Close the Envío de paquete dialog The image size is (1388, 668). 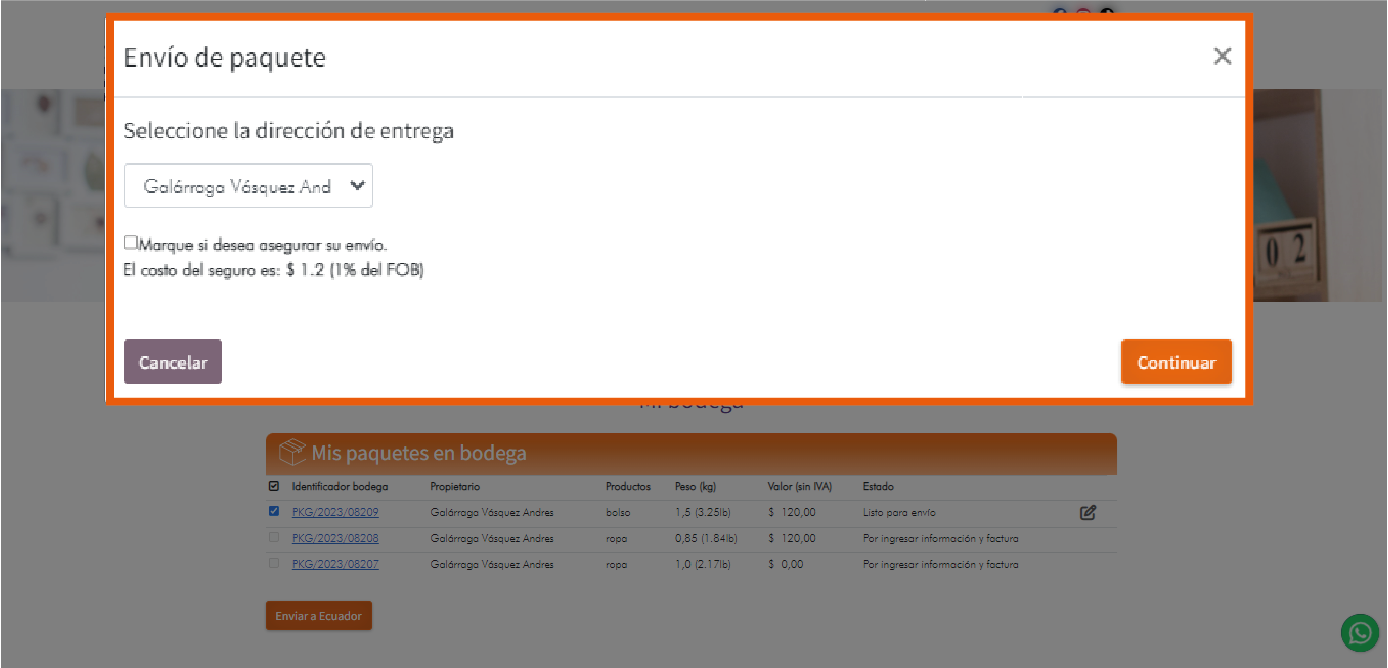(1222, 57)
